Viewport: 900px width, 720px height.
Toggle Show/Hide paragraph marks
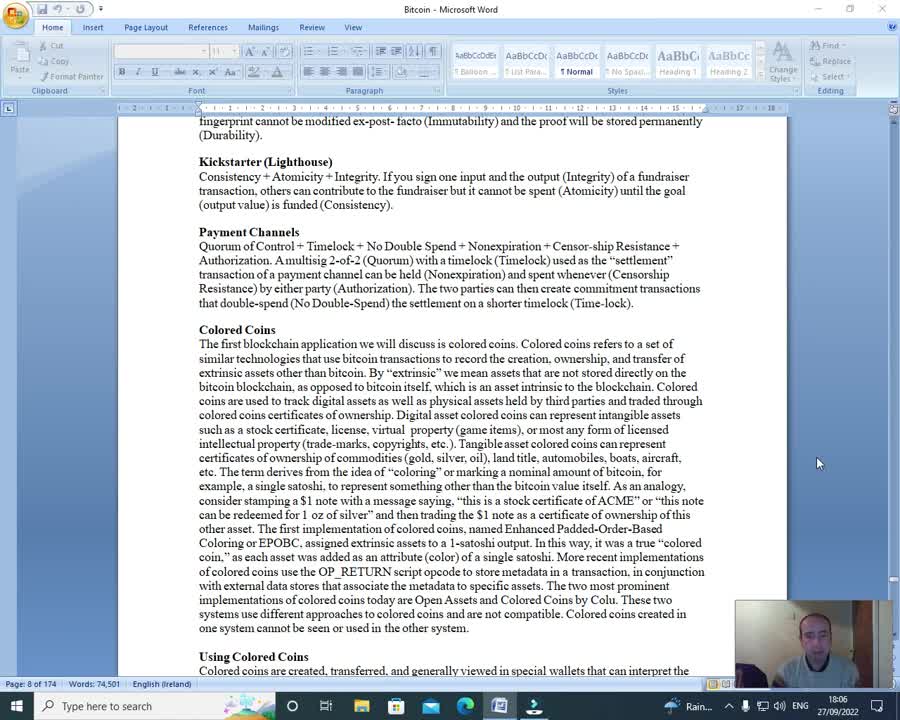pyautogui.click(x=433, y=52)
